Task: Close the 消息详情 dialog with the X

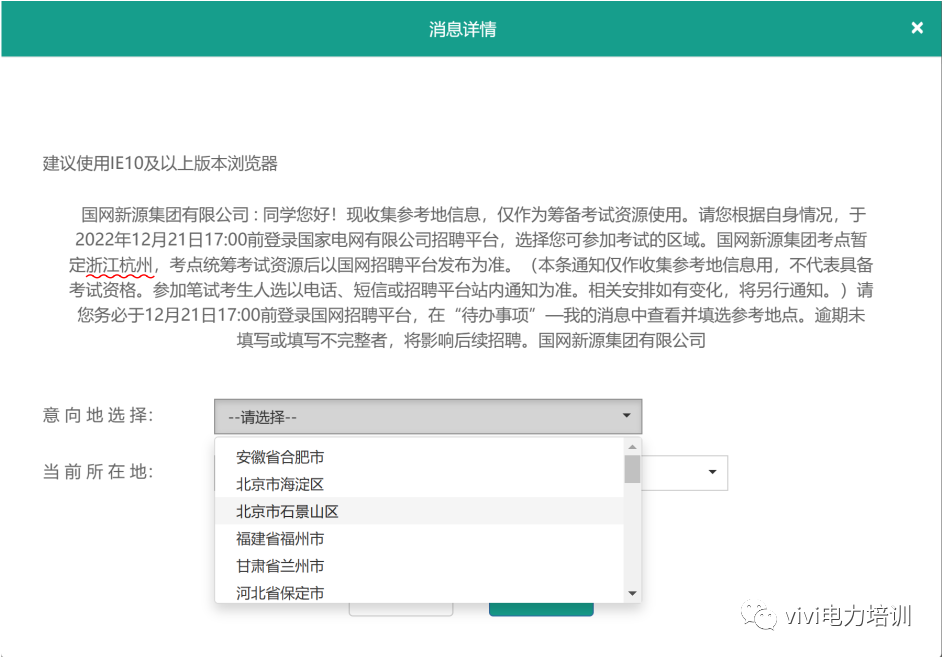Action: [917, 27]
